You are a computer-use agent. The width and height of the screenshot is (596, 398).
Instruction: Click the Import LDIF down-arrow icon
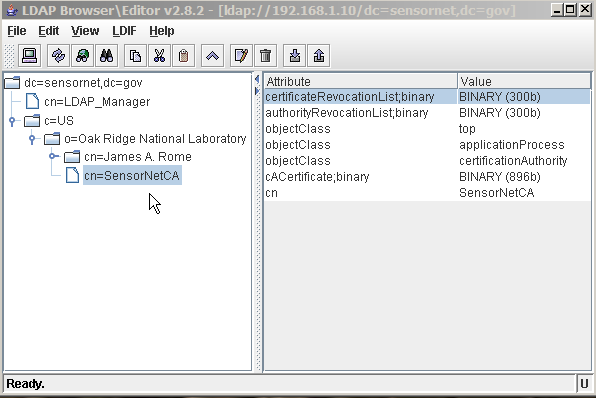tap(295, 56)
